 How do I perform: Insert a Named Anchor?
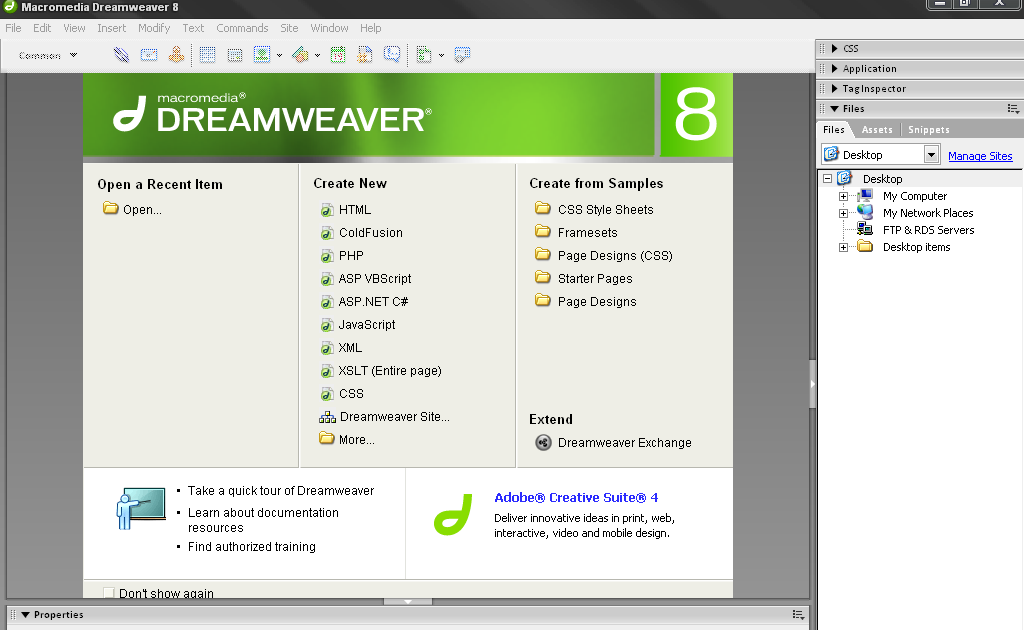coord(176,54)
